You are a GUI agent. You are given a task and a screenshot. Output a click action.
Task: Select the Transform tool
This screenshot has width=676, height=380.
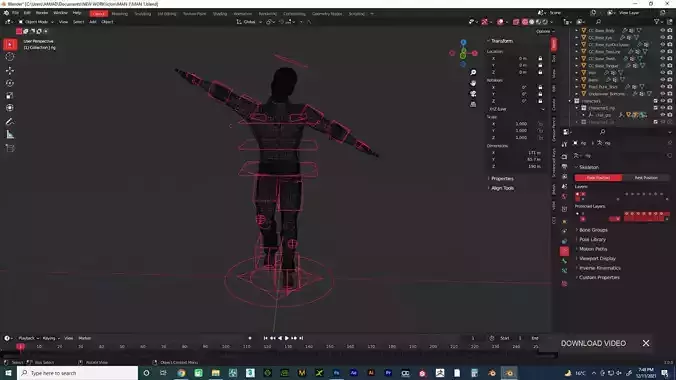[10, 108]
